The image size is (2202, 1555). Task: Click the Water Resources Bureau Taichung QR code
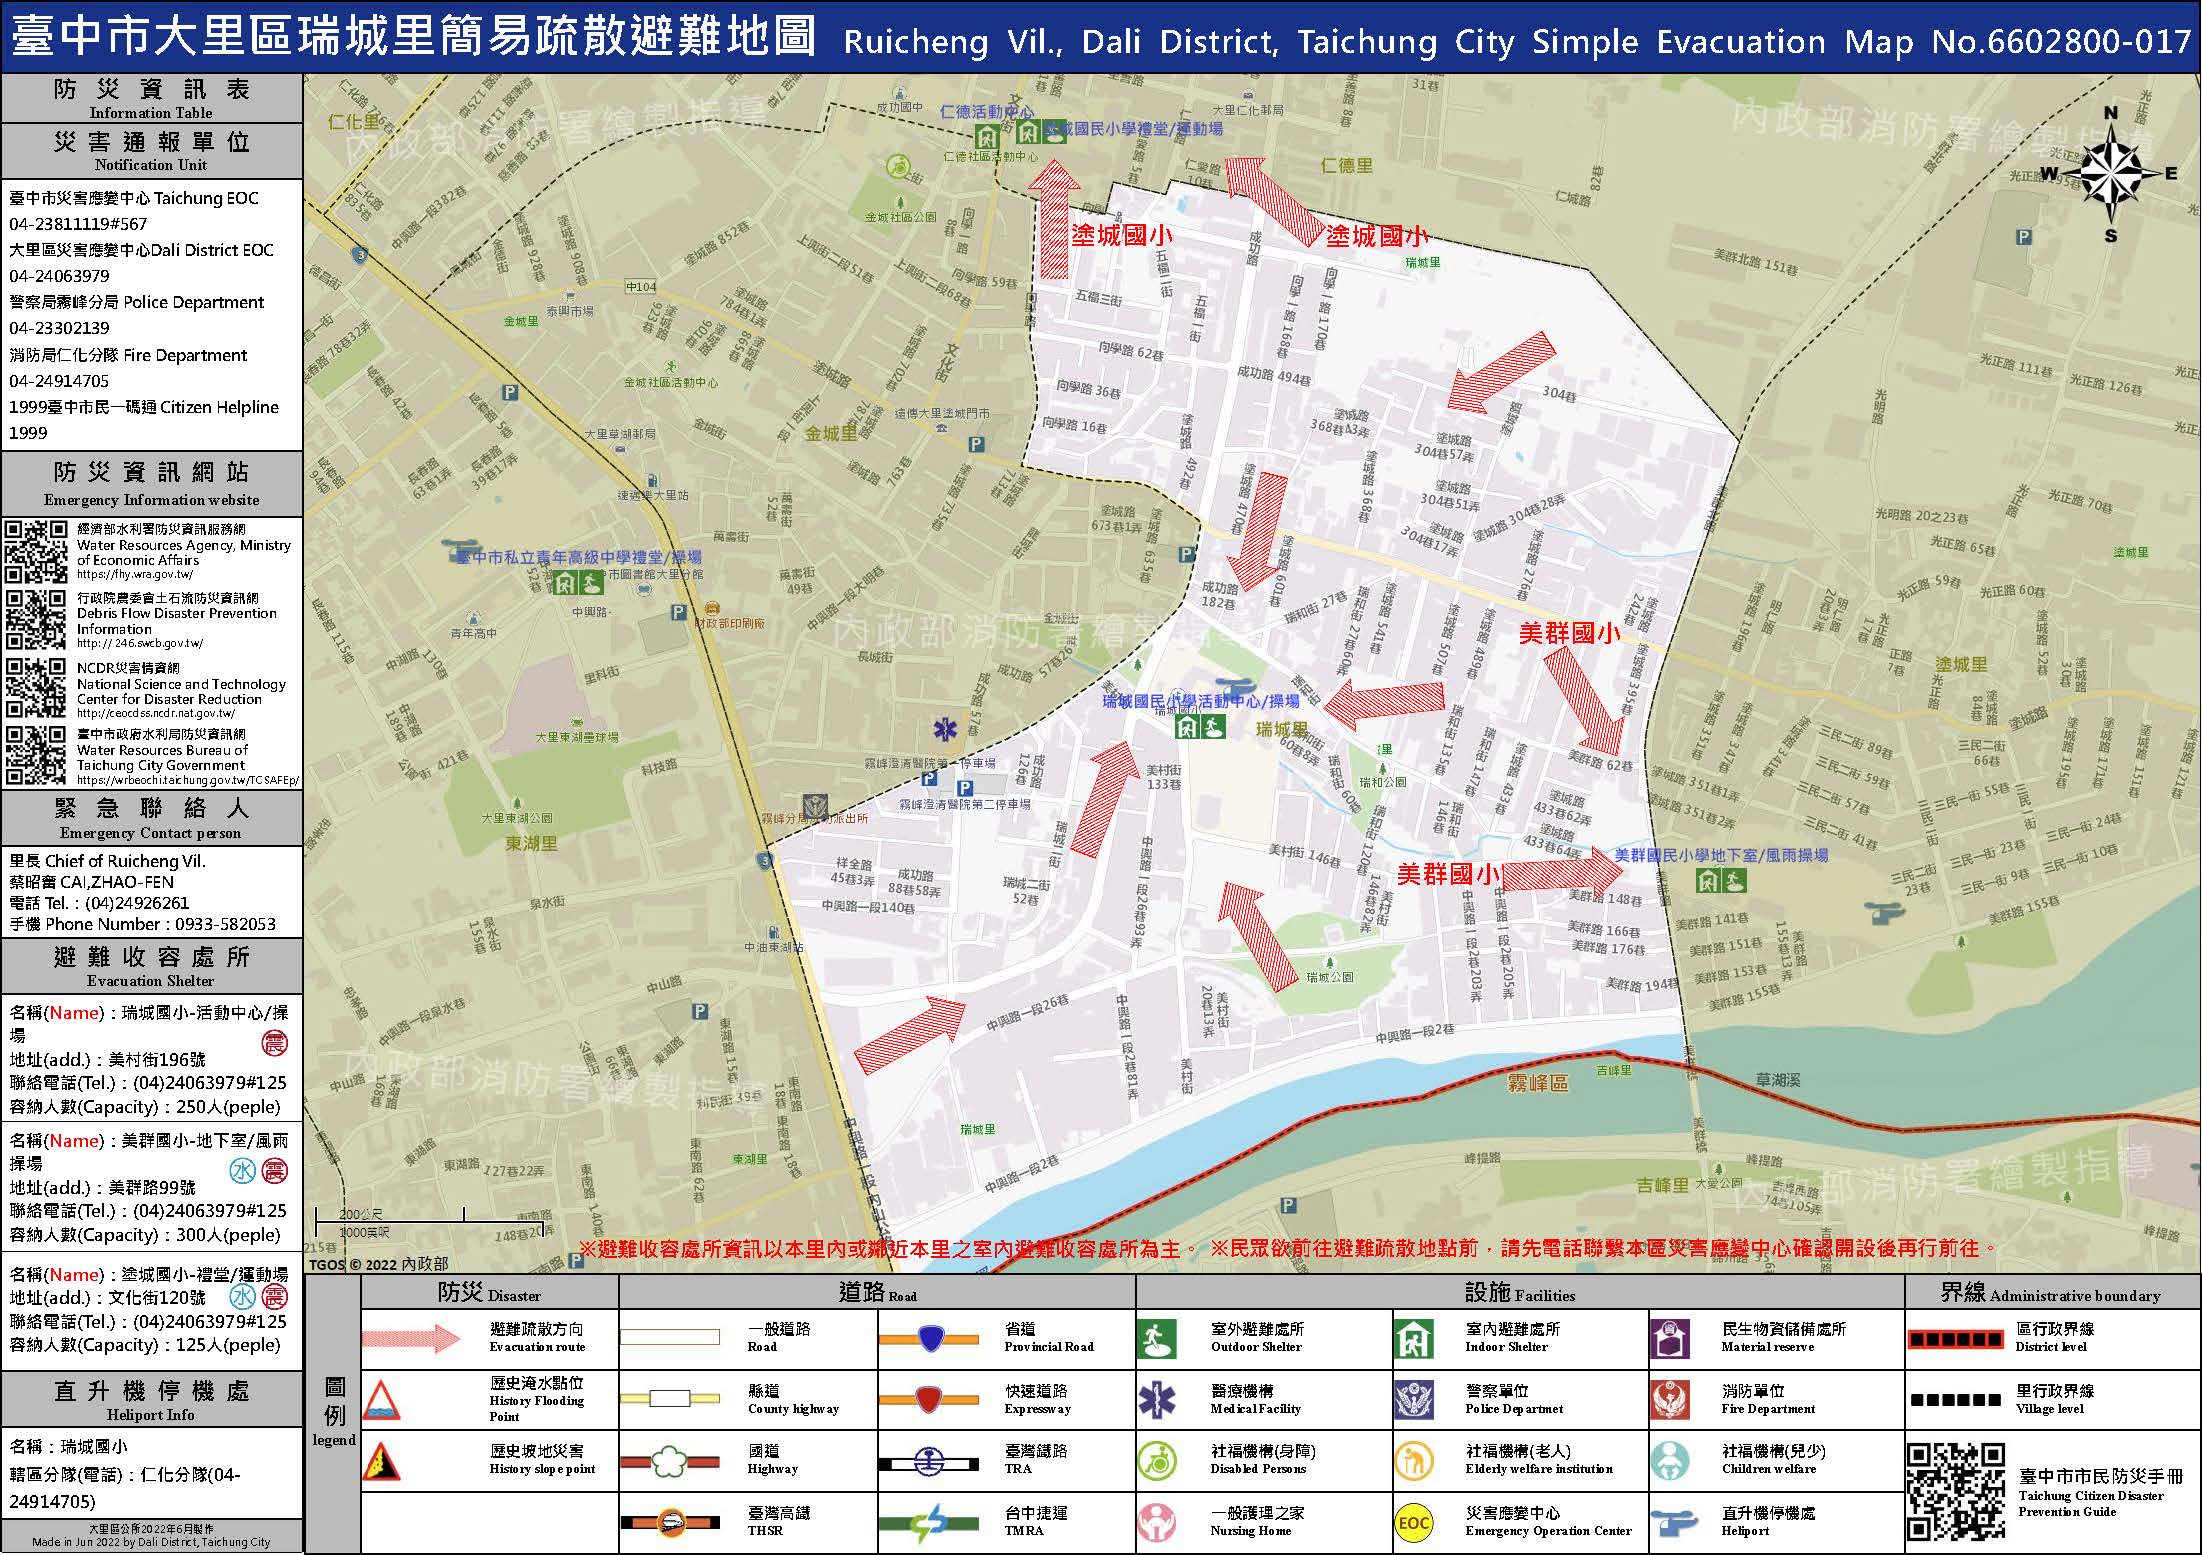click(x=37, y=755)
